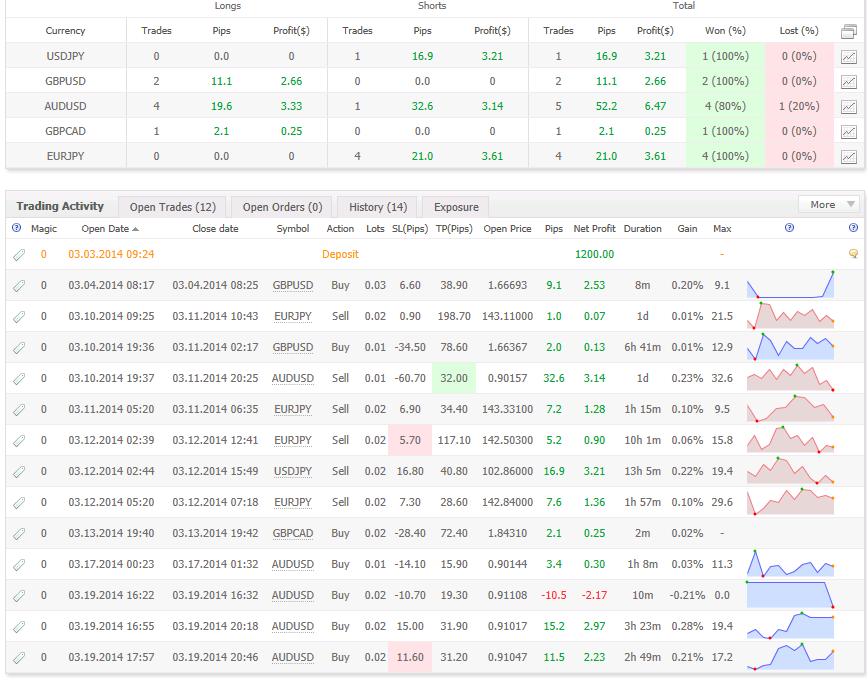867x678 pixels.
Task: Switch to the Open Orders (0) tab
Action: coord(282,207)
